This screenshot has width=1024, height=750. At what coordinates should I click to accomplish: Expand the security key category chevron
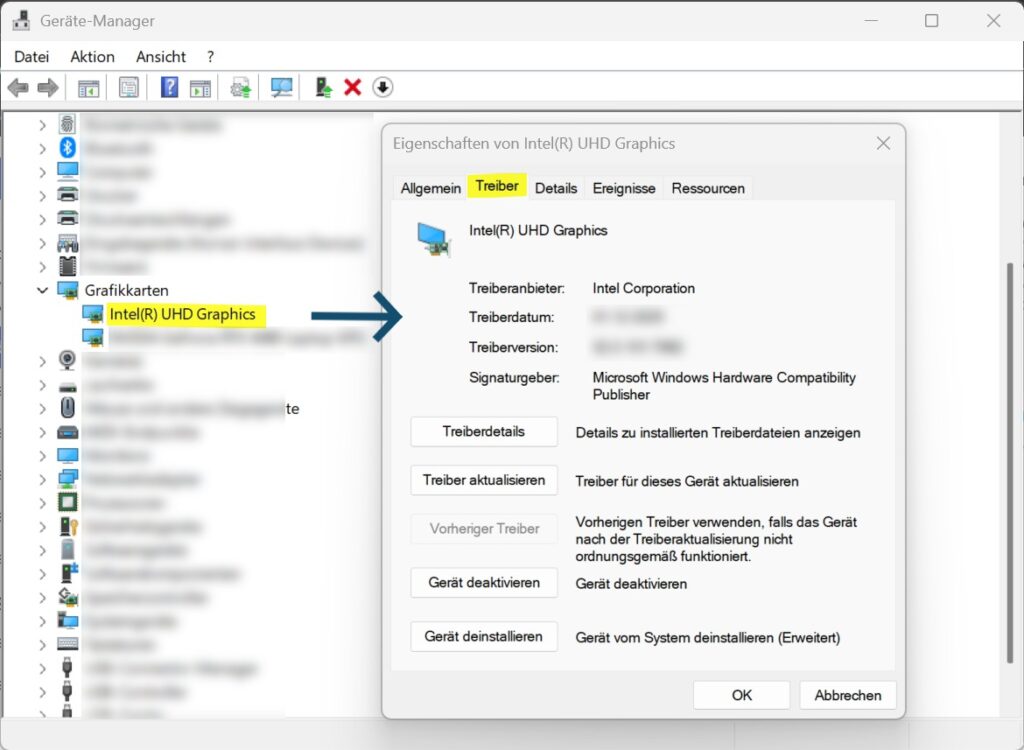[x=42, y=527]
